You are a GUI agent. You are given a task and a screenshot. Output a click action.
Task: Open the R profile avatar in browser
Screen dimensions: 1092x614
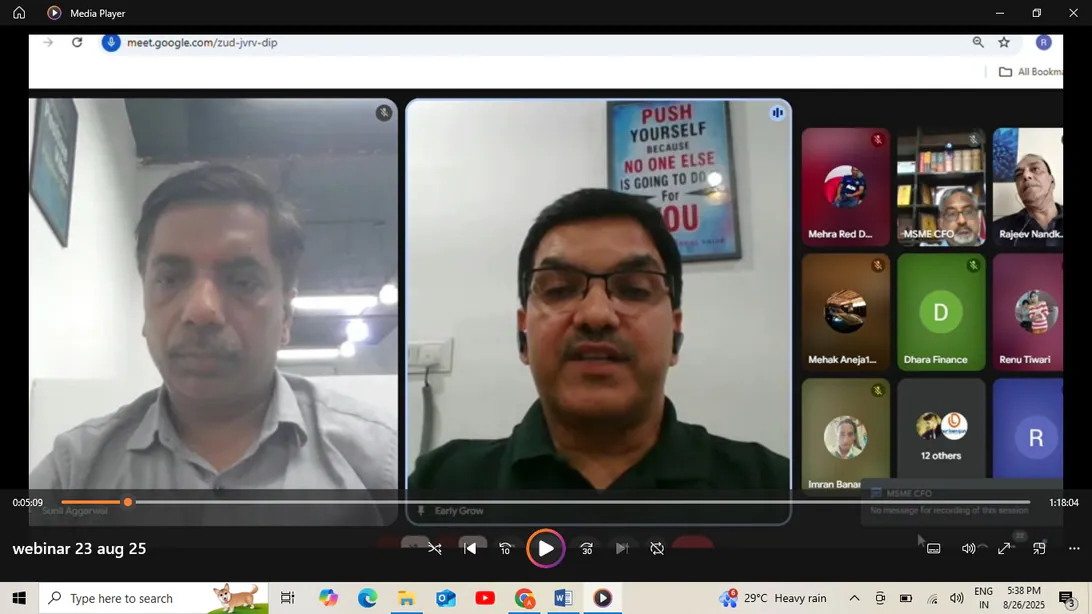[1043, 42]
